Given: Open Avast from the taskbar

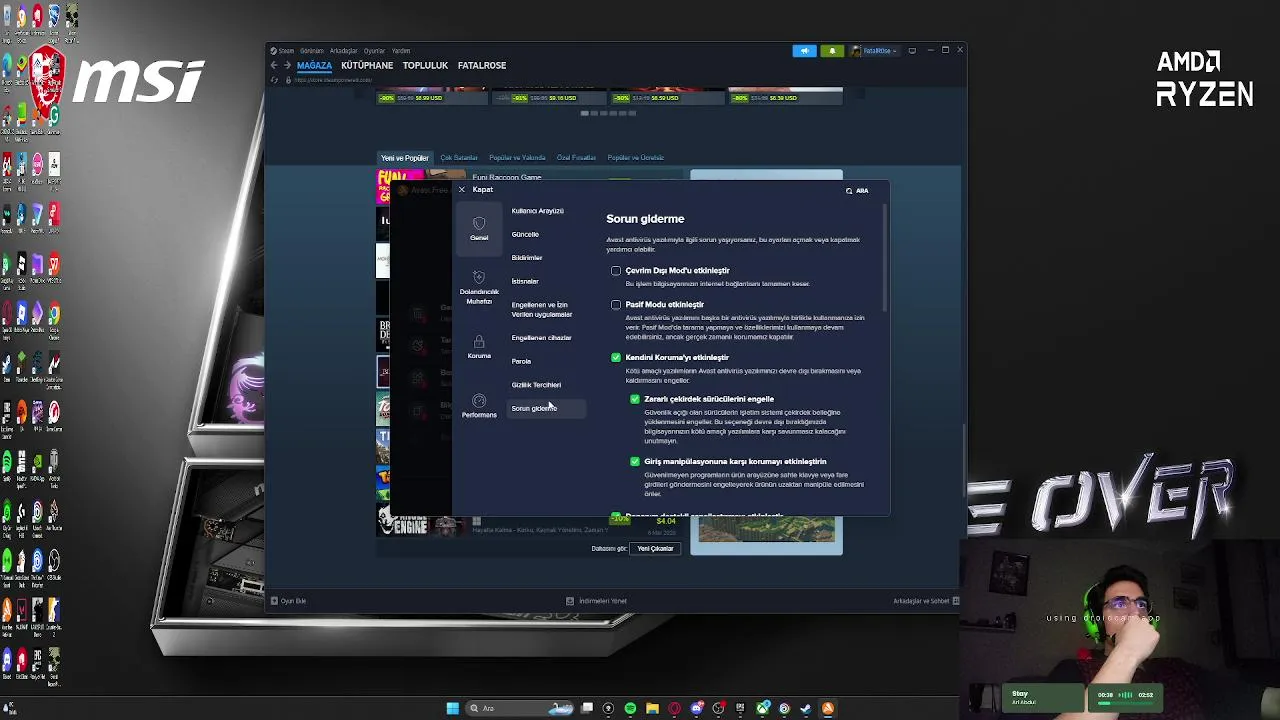Looking at the screenshot, I should (828, 708).
